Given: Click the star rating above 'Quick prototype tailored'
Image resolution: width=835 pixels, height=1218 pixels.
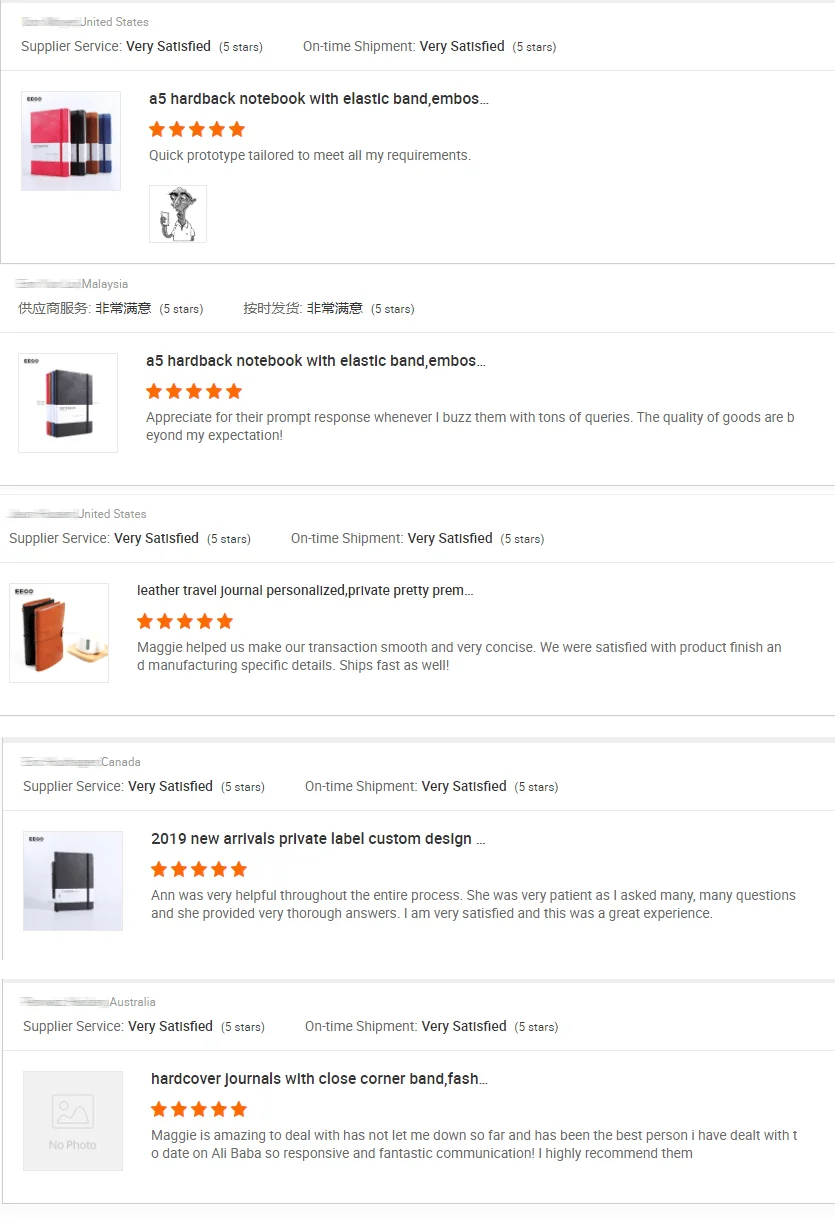Looking at the screenshot, I should (197, 129).
